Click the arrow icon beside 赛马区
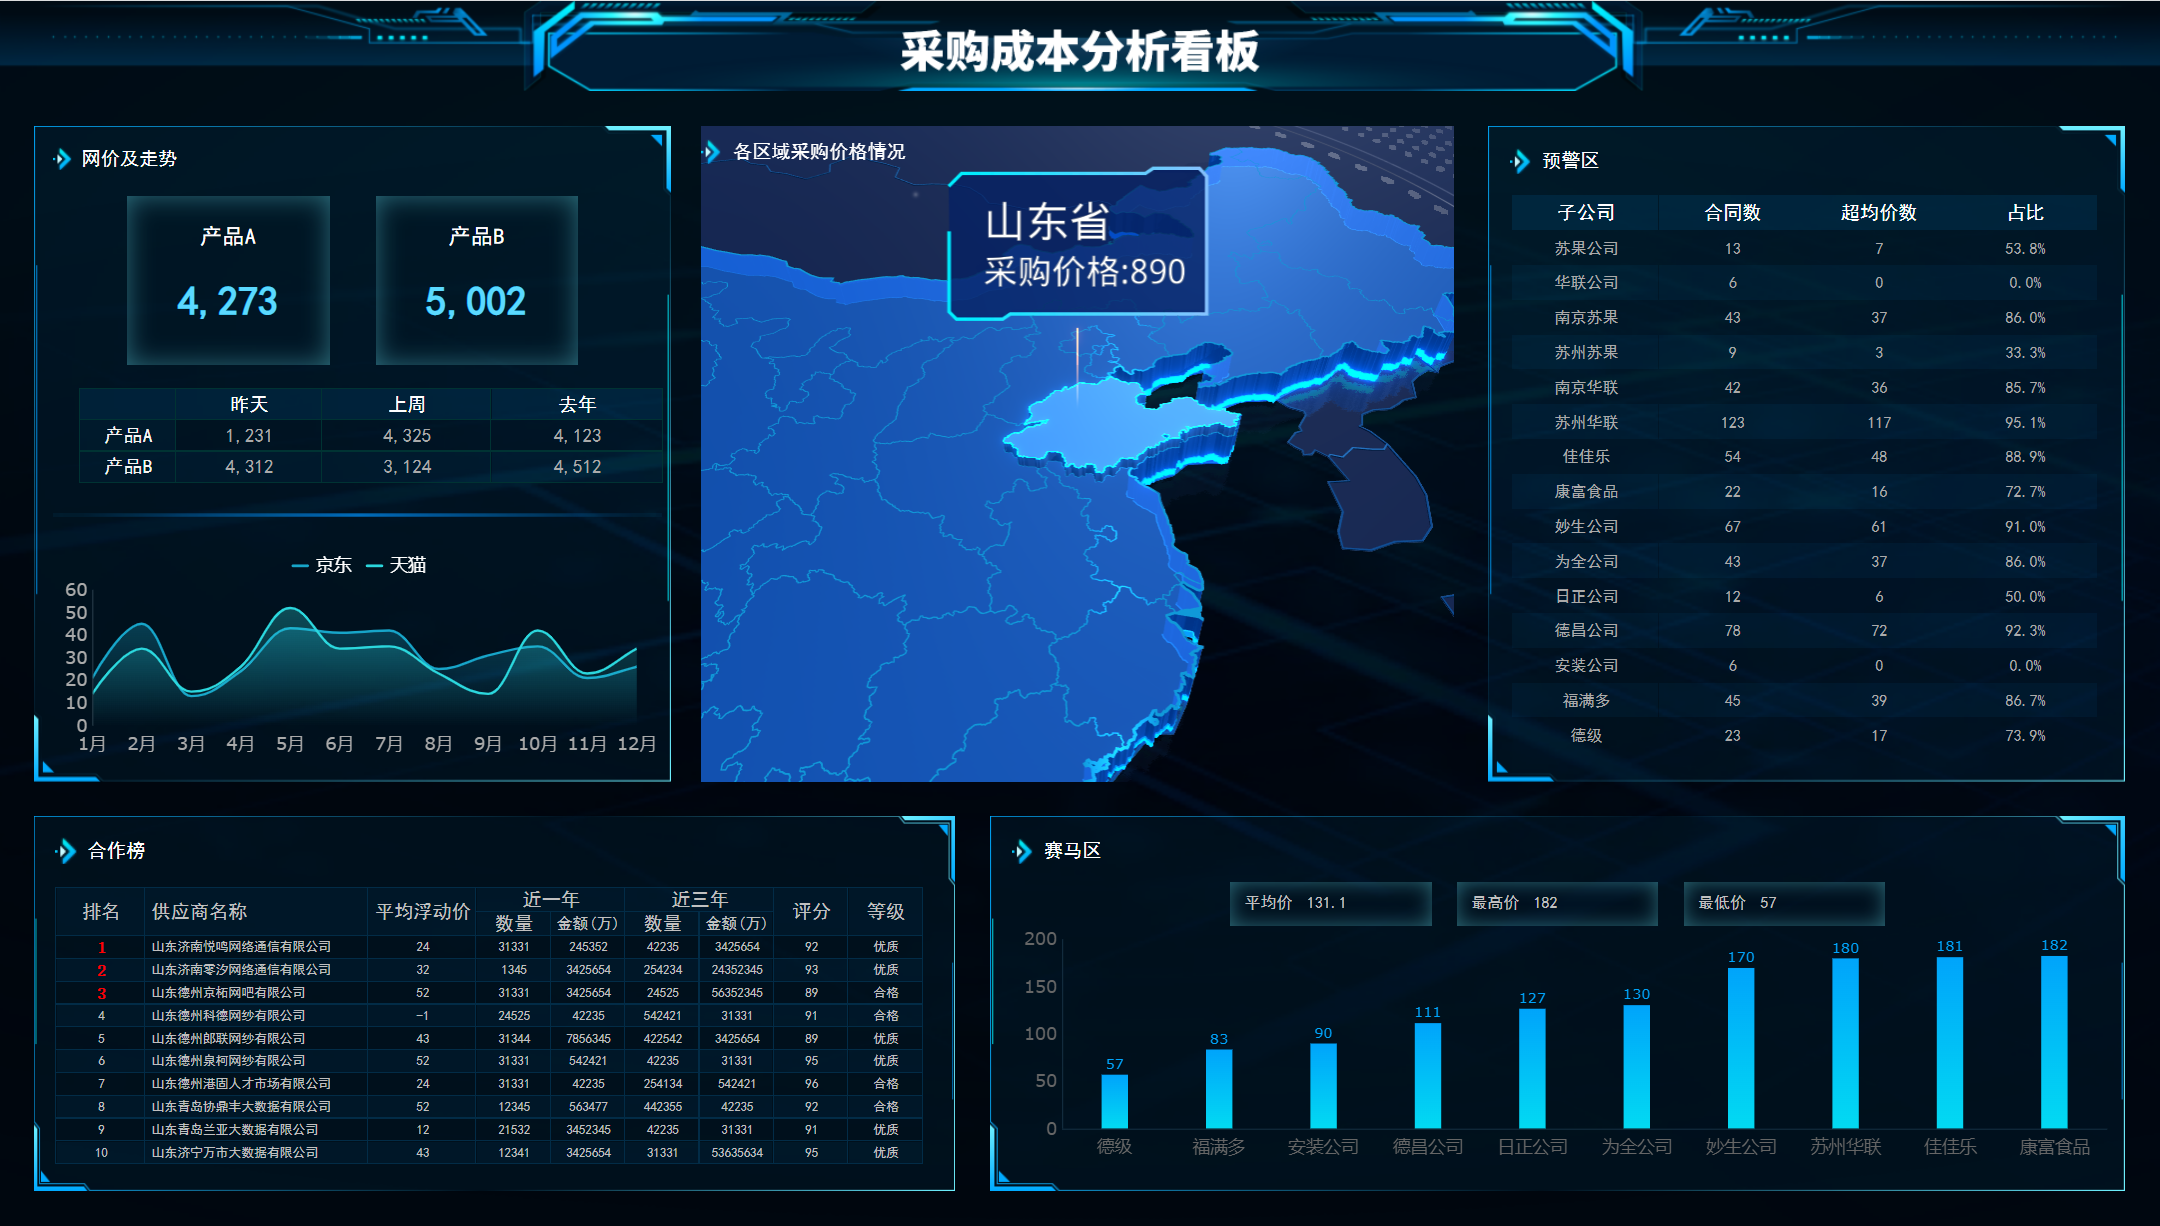The width and height of the screenshot is (2160, 1226). pyautogui.click(x=1021, y=851)
